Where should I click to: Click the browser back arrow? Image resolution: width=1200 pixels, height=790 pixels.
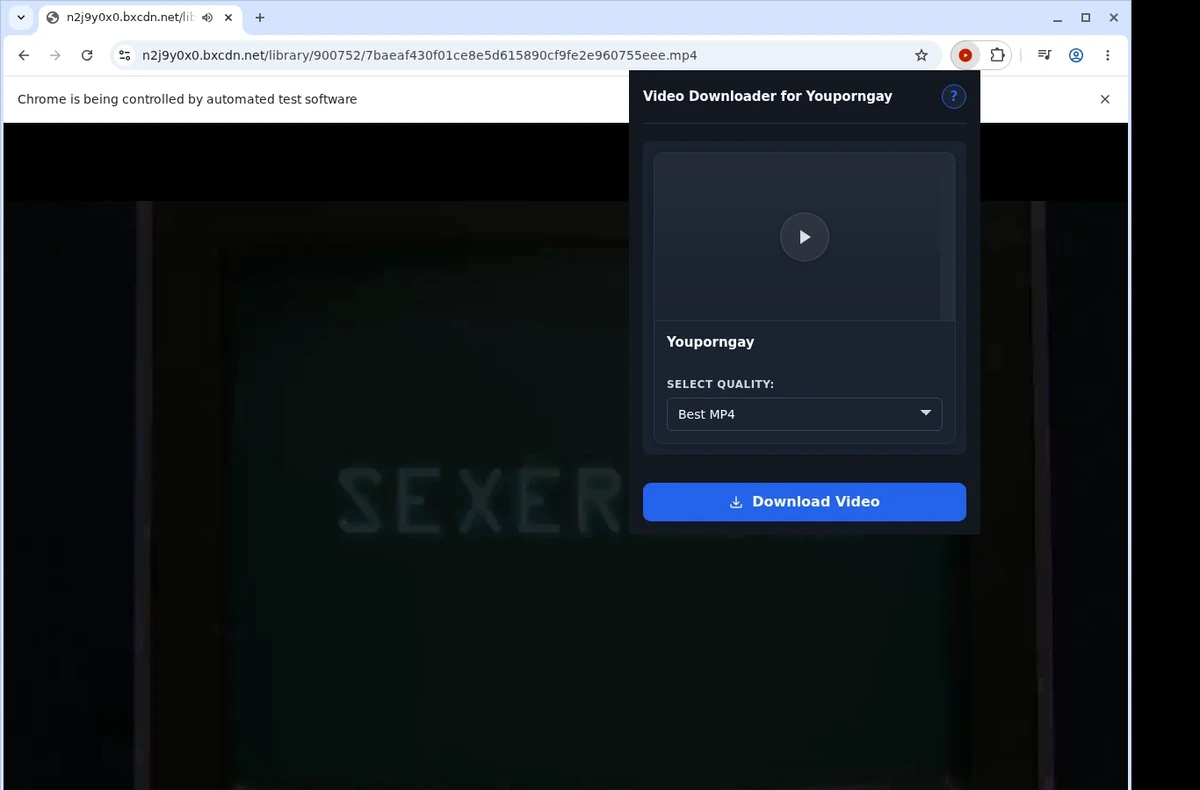(24, 56)
